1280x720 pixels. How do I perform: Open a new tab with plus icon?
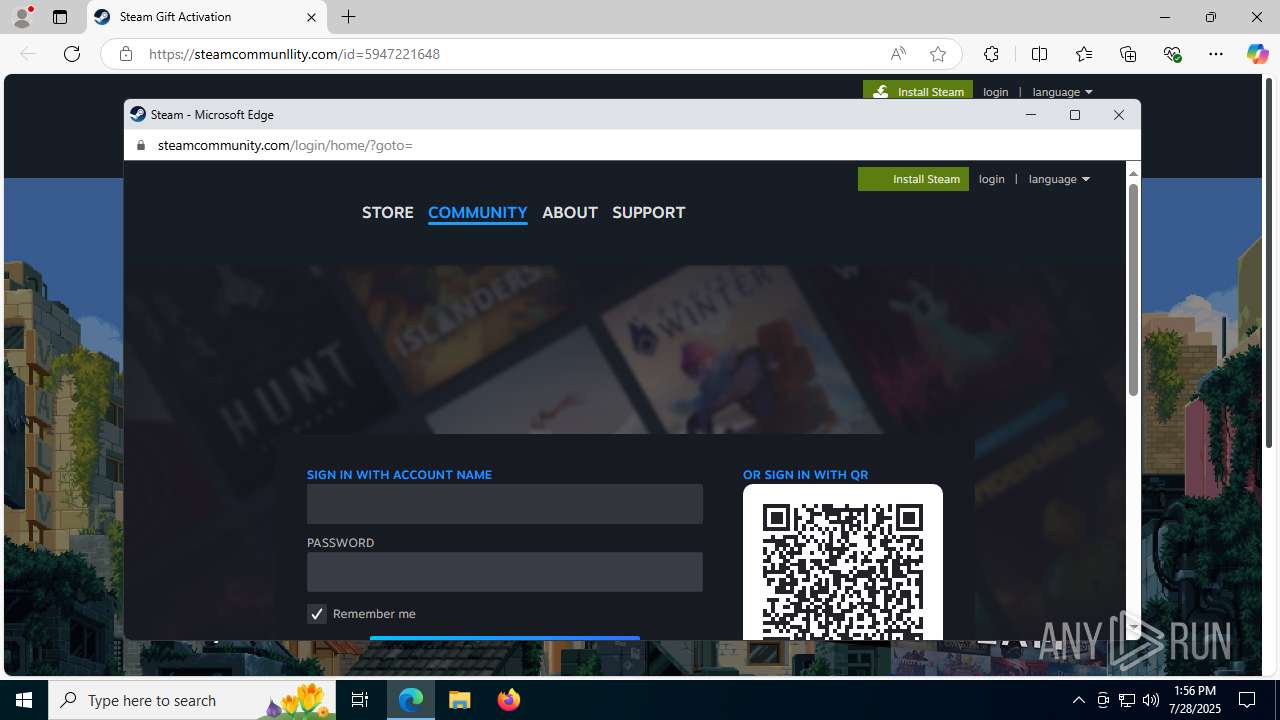pyautogui.click(x=348, y=17)
